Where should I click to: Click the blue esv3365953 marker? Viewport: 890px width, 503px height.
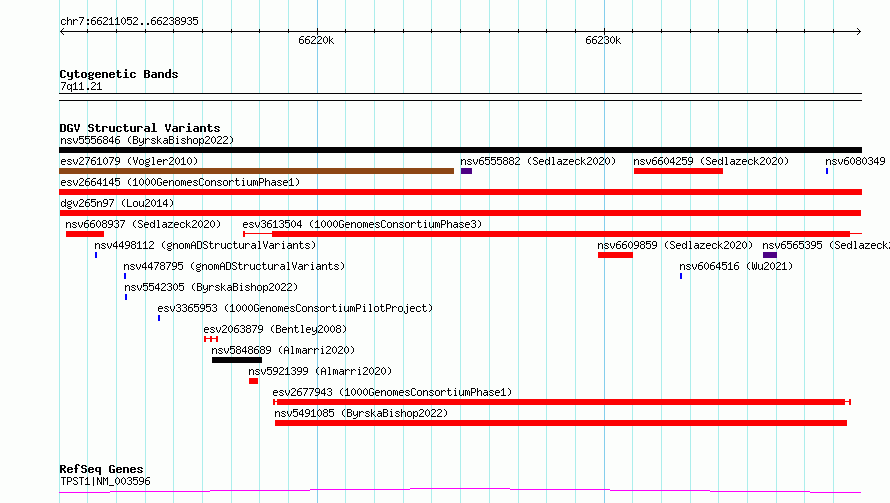coord(159,318)
